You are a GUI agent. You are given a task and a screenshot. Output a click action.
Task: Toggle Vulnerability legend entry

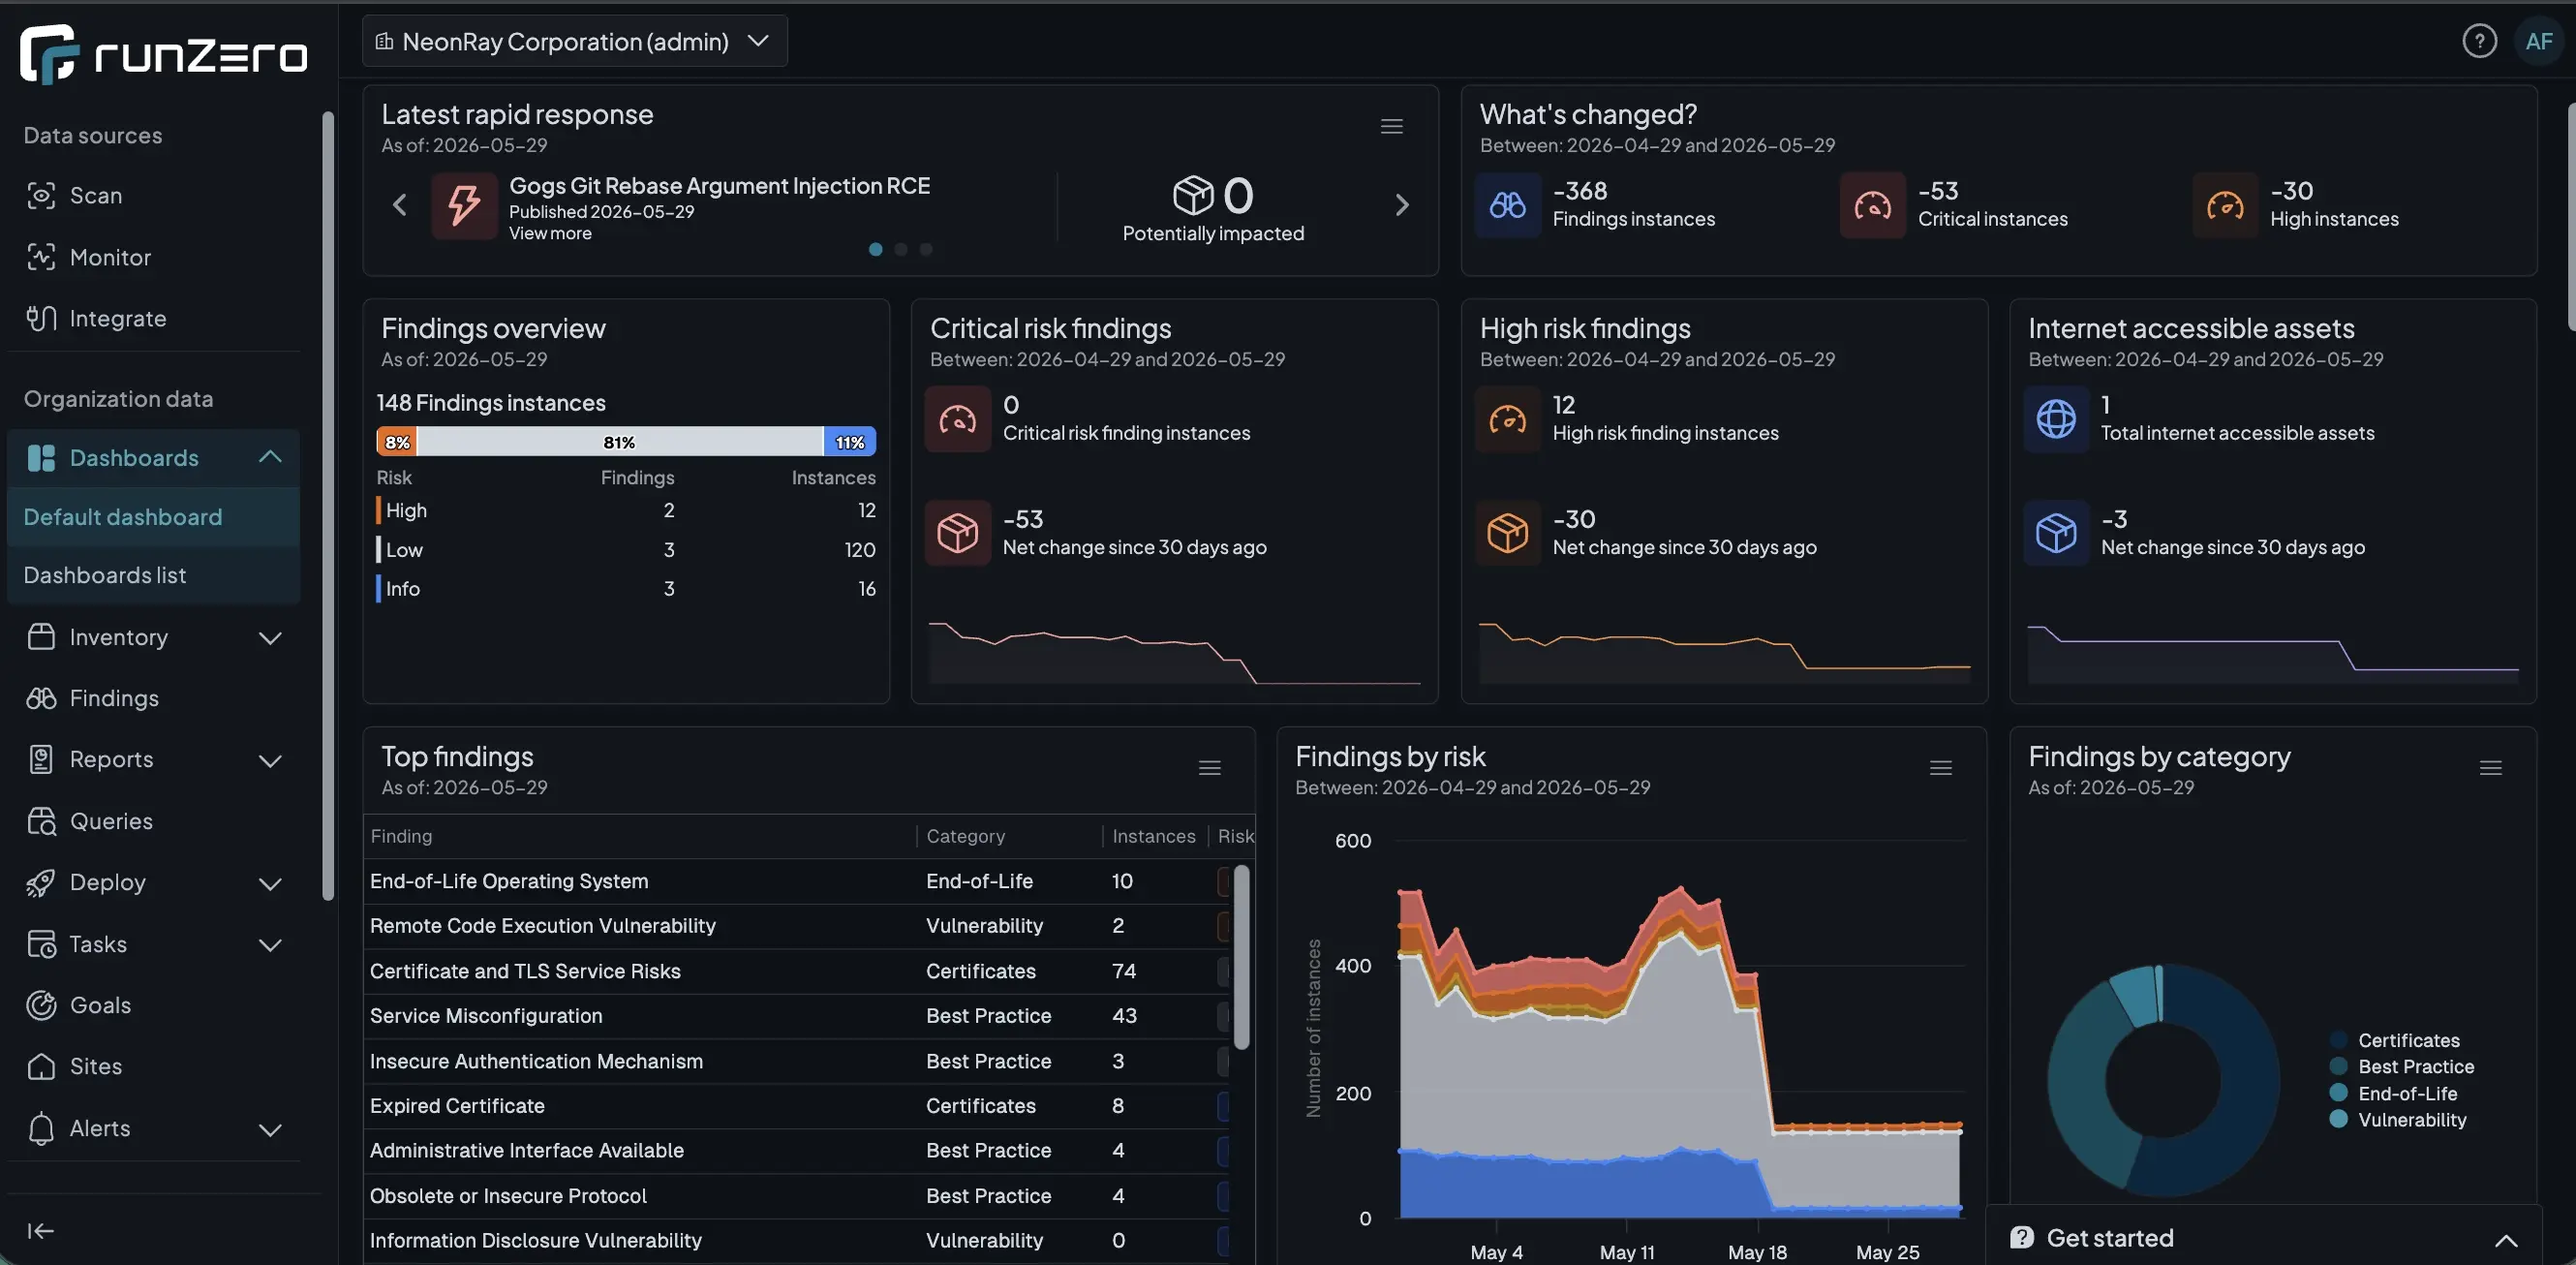(x=2397, y=1119)
